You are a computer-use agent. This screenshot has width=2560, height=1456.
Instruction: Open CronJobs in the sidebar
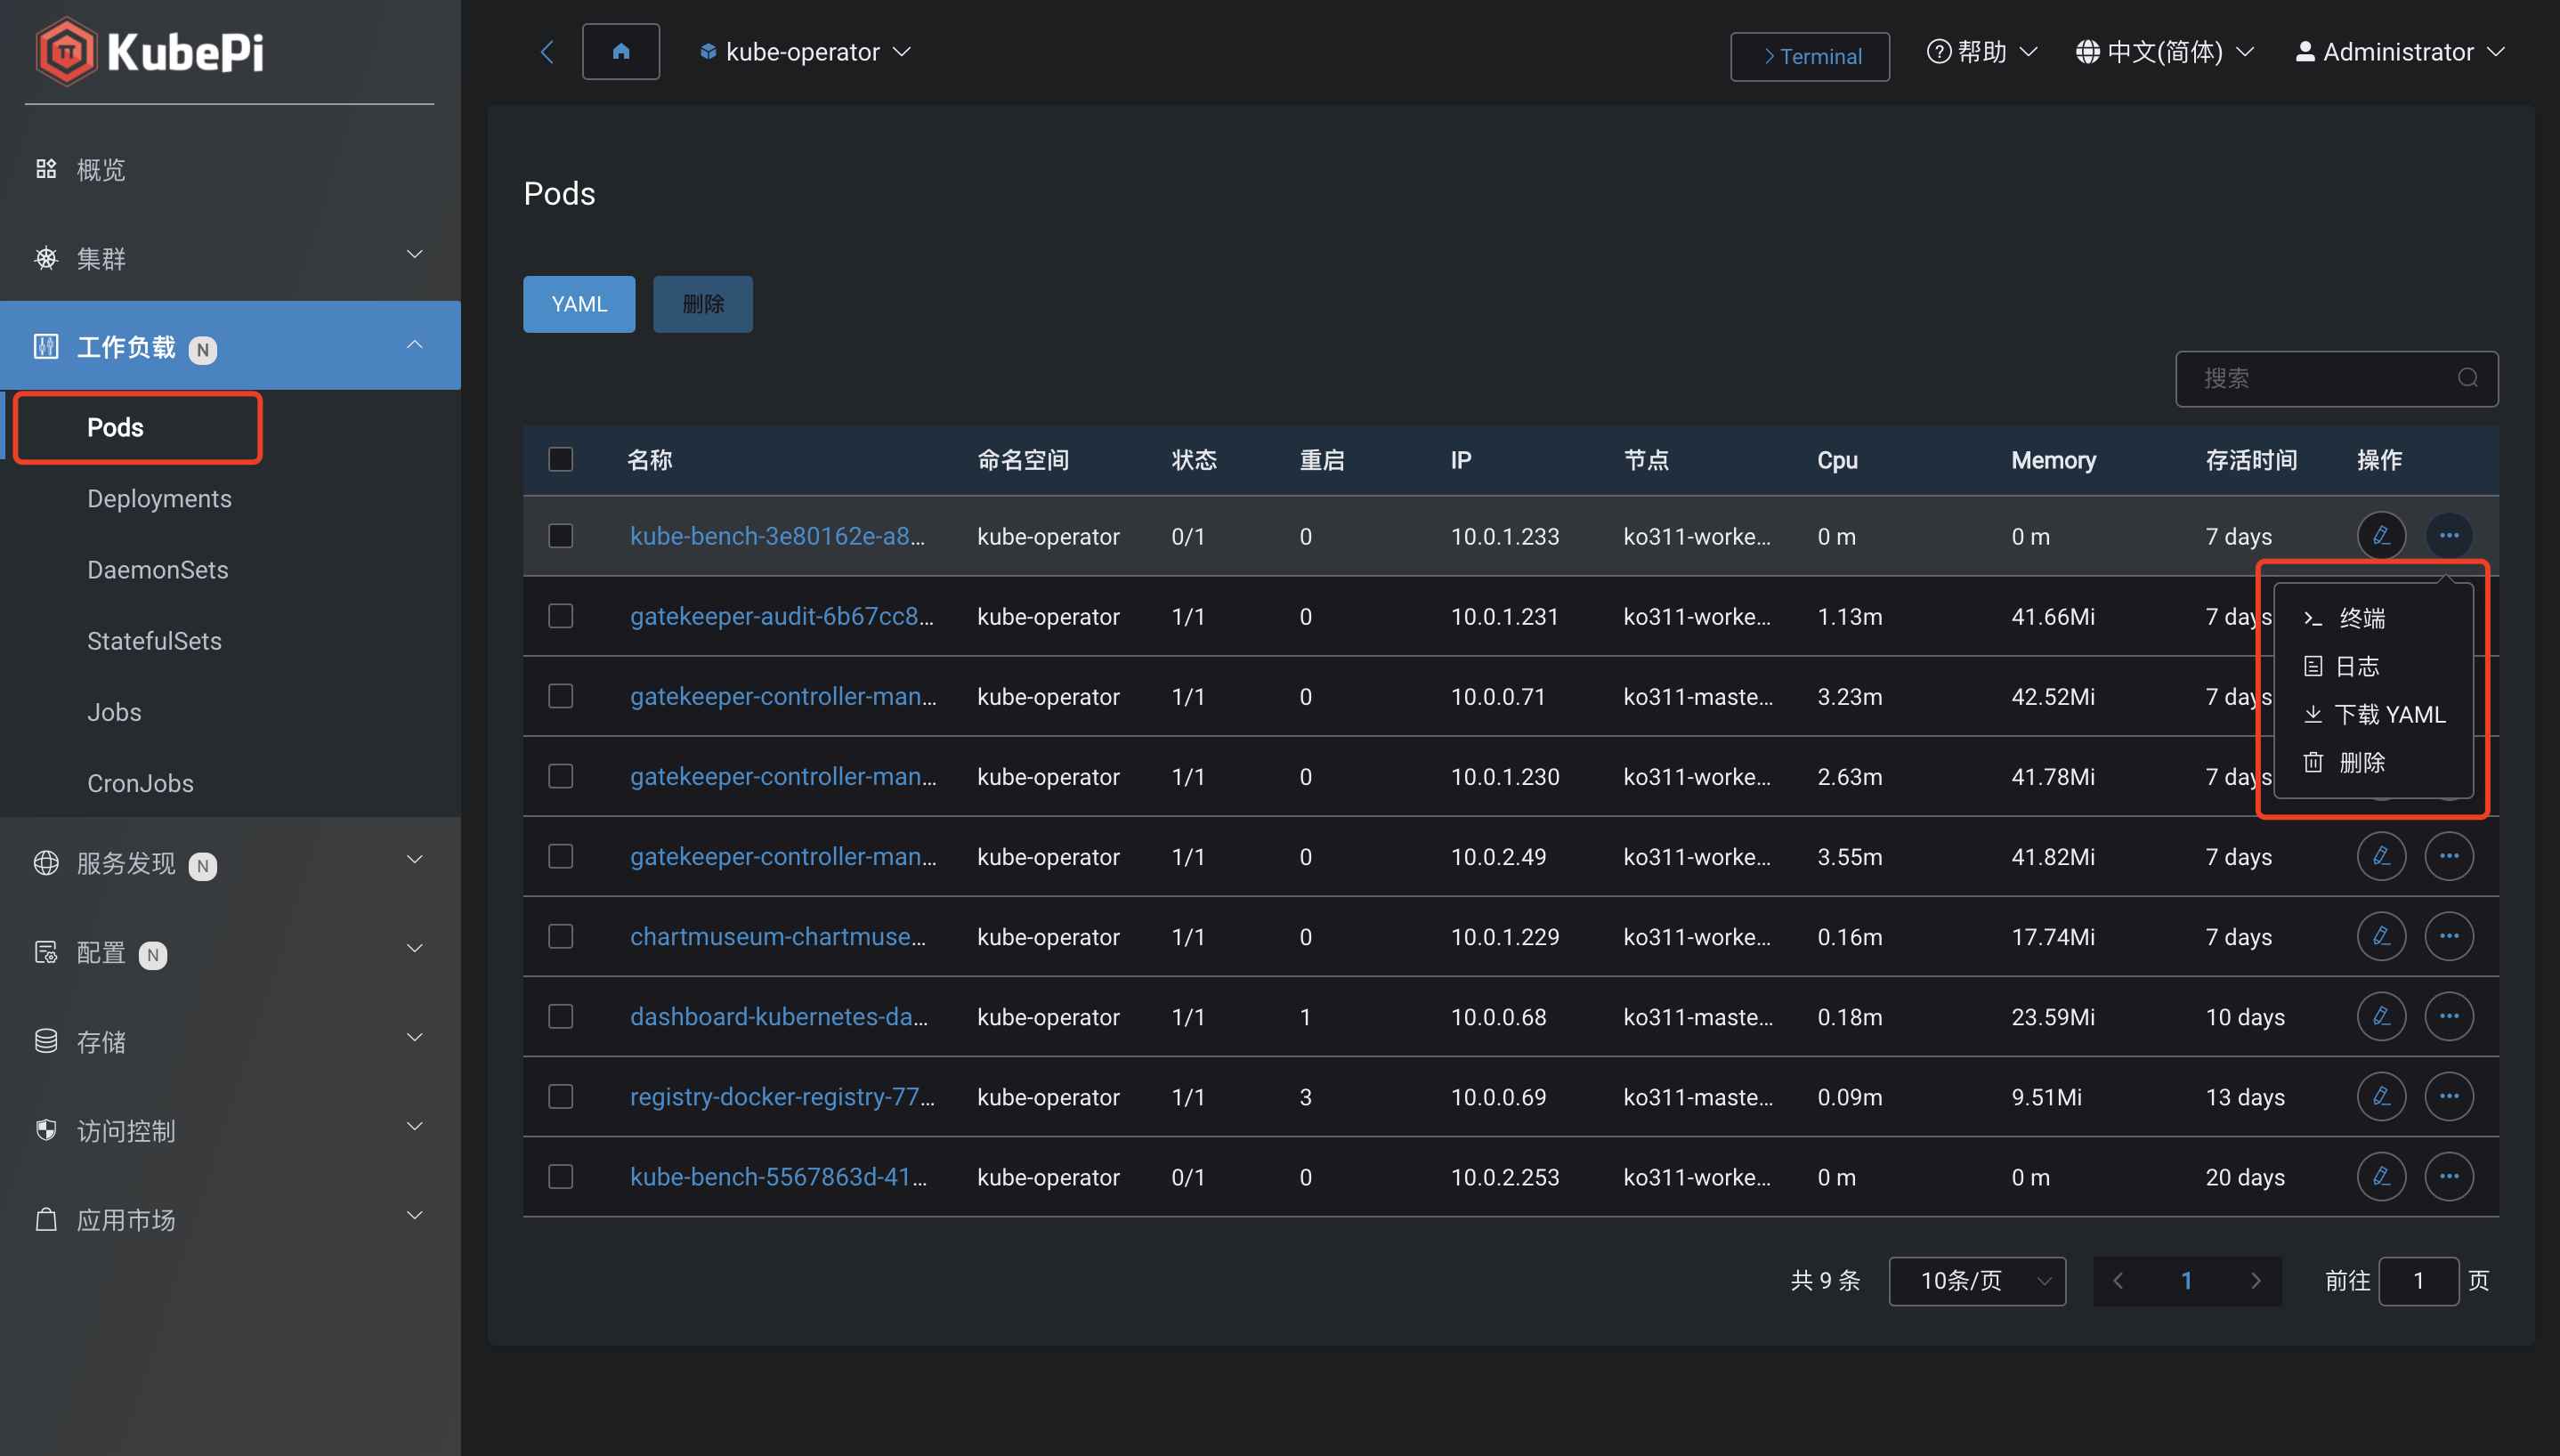(140, 783)
